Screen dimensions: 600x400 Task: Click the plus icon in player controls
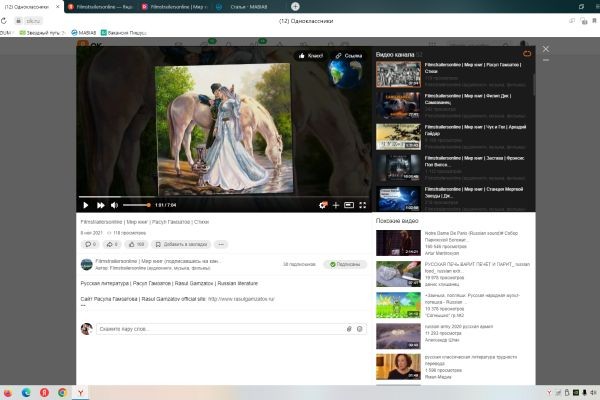(336, 206)
